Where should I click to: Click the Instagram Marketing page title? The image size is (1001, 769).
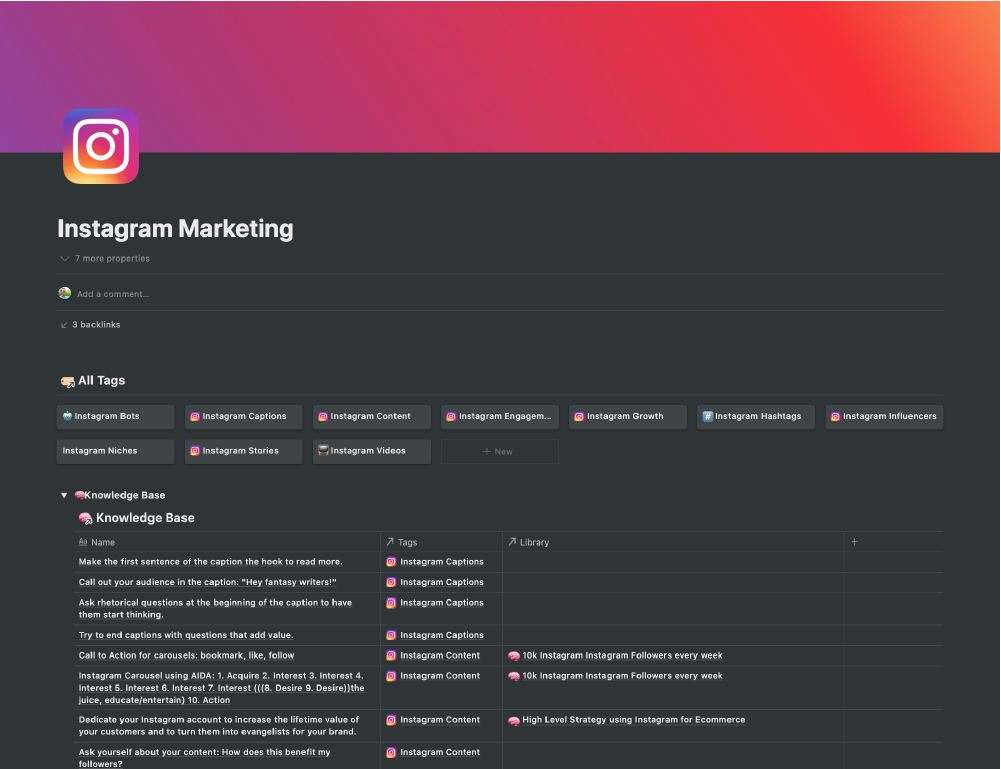tap(176, 228)
